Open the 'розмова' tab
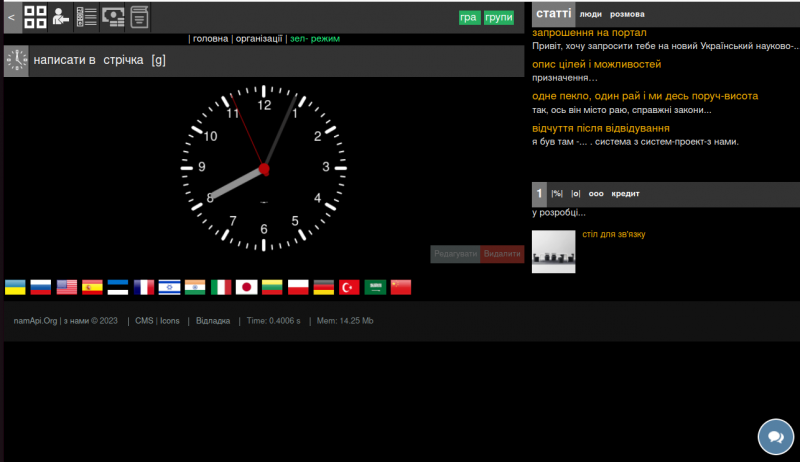 tap(627, 15)
